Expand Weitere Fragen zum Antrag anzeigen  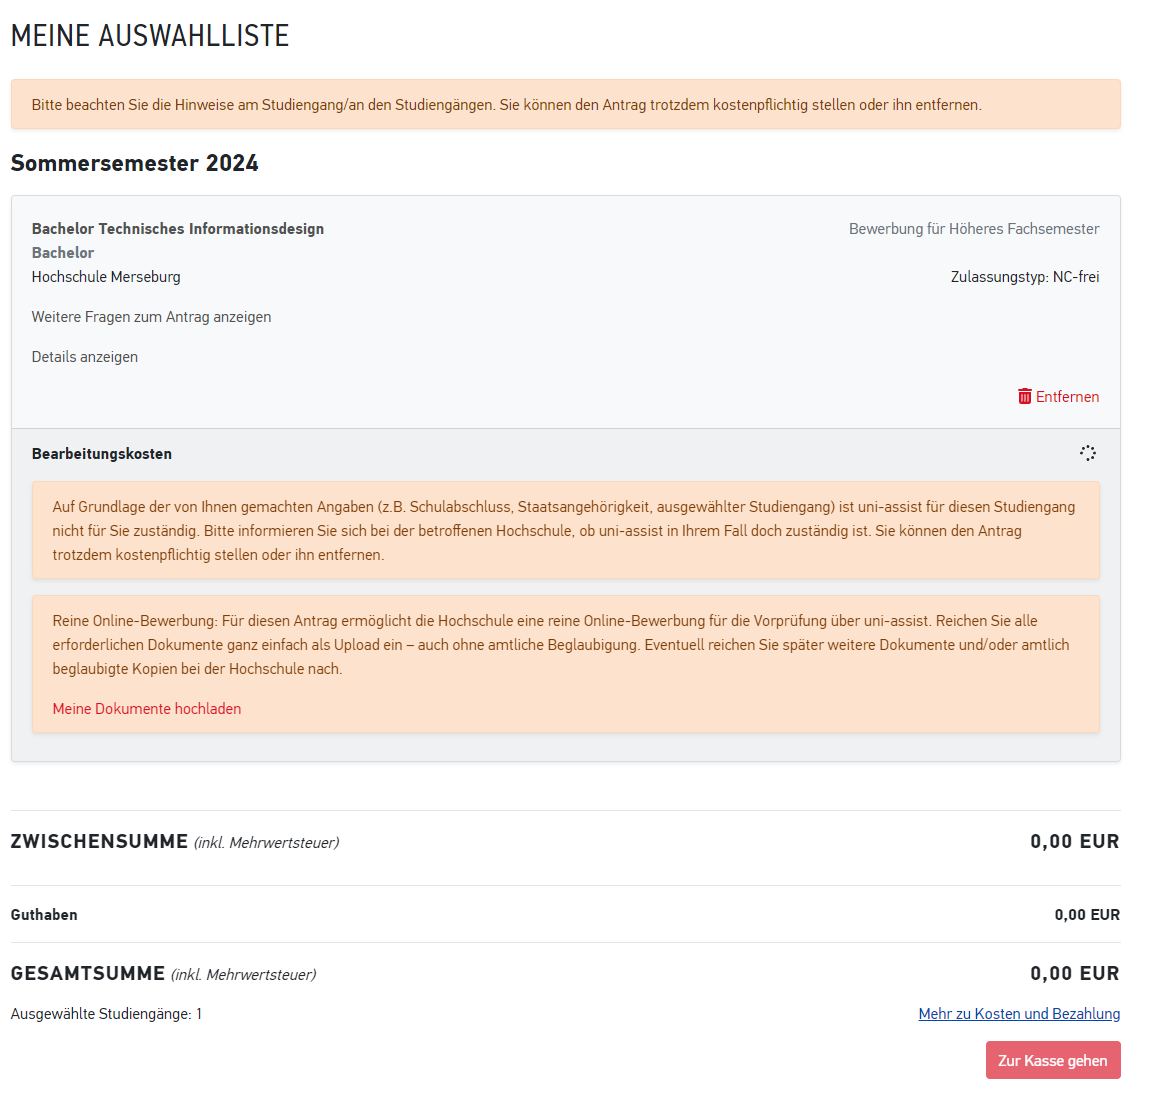(x=151, y=317)
